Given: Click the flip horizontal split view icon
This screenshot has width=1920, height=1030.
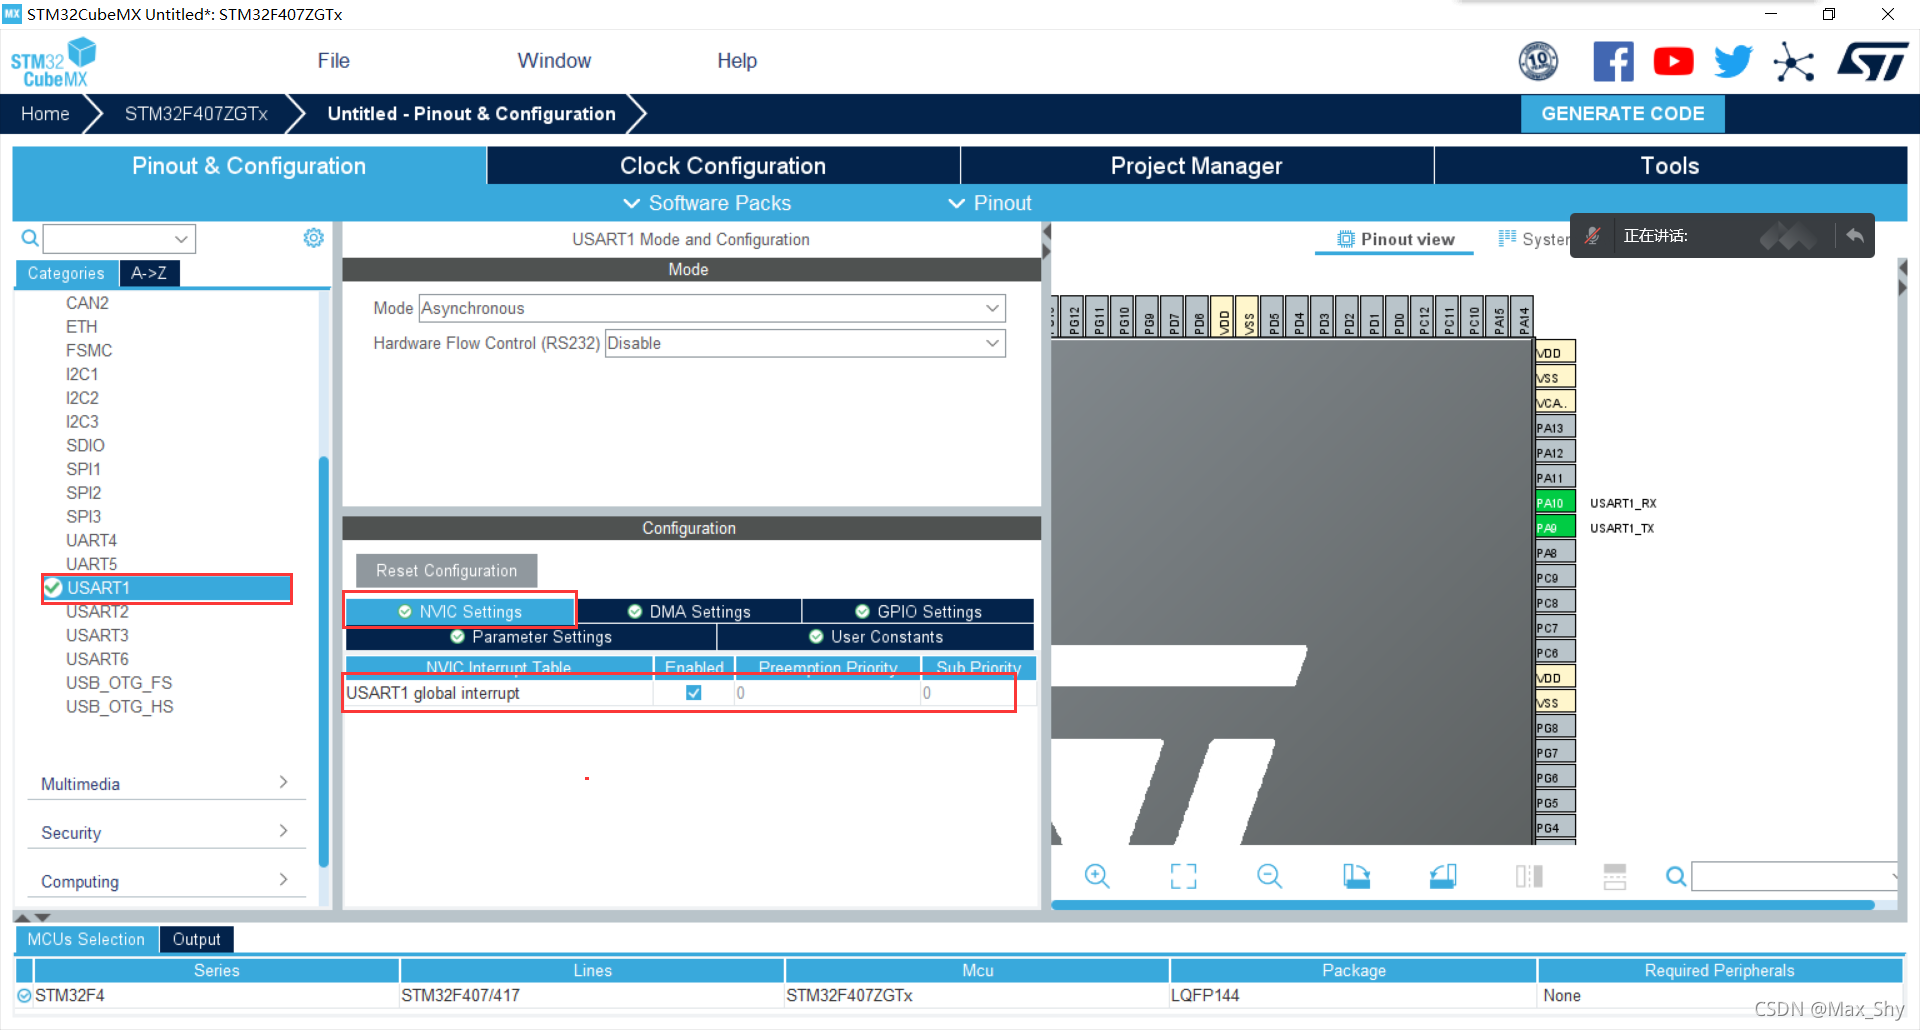Looking at the screenshot, I should coord(1529,877).
